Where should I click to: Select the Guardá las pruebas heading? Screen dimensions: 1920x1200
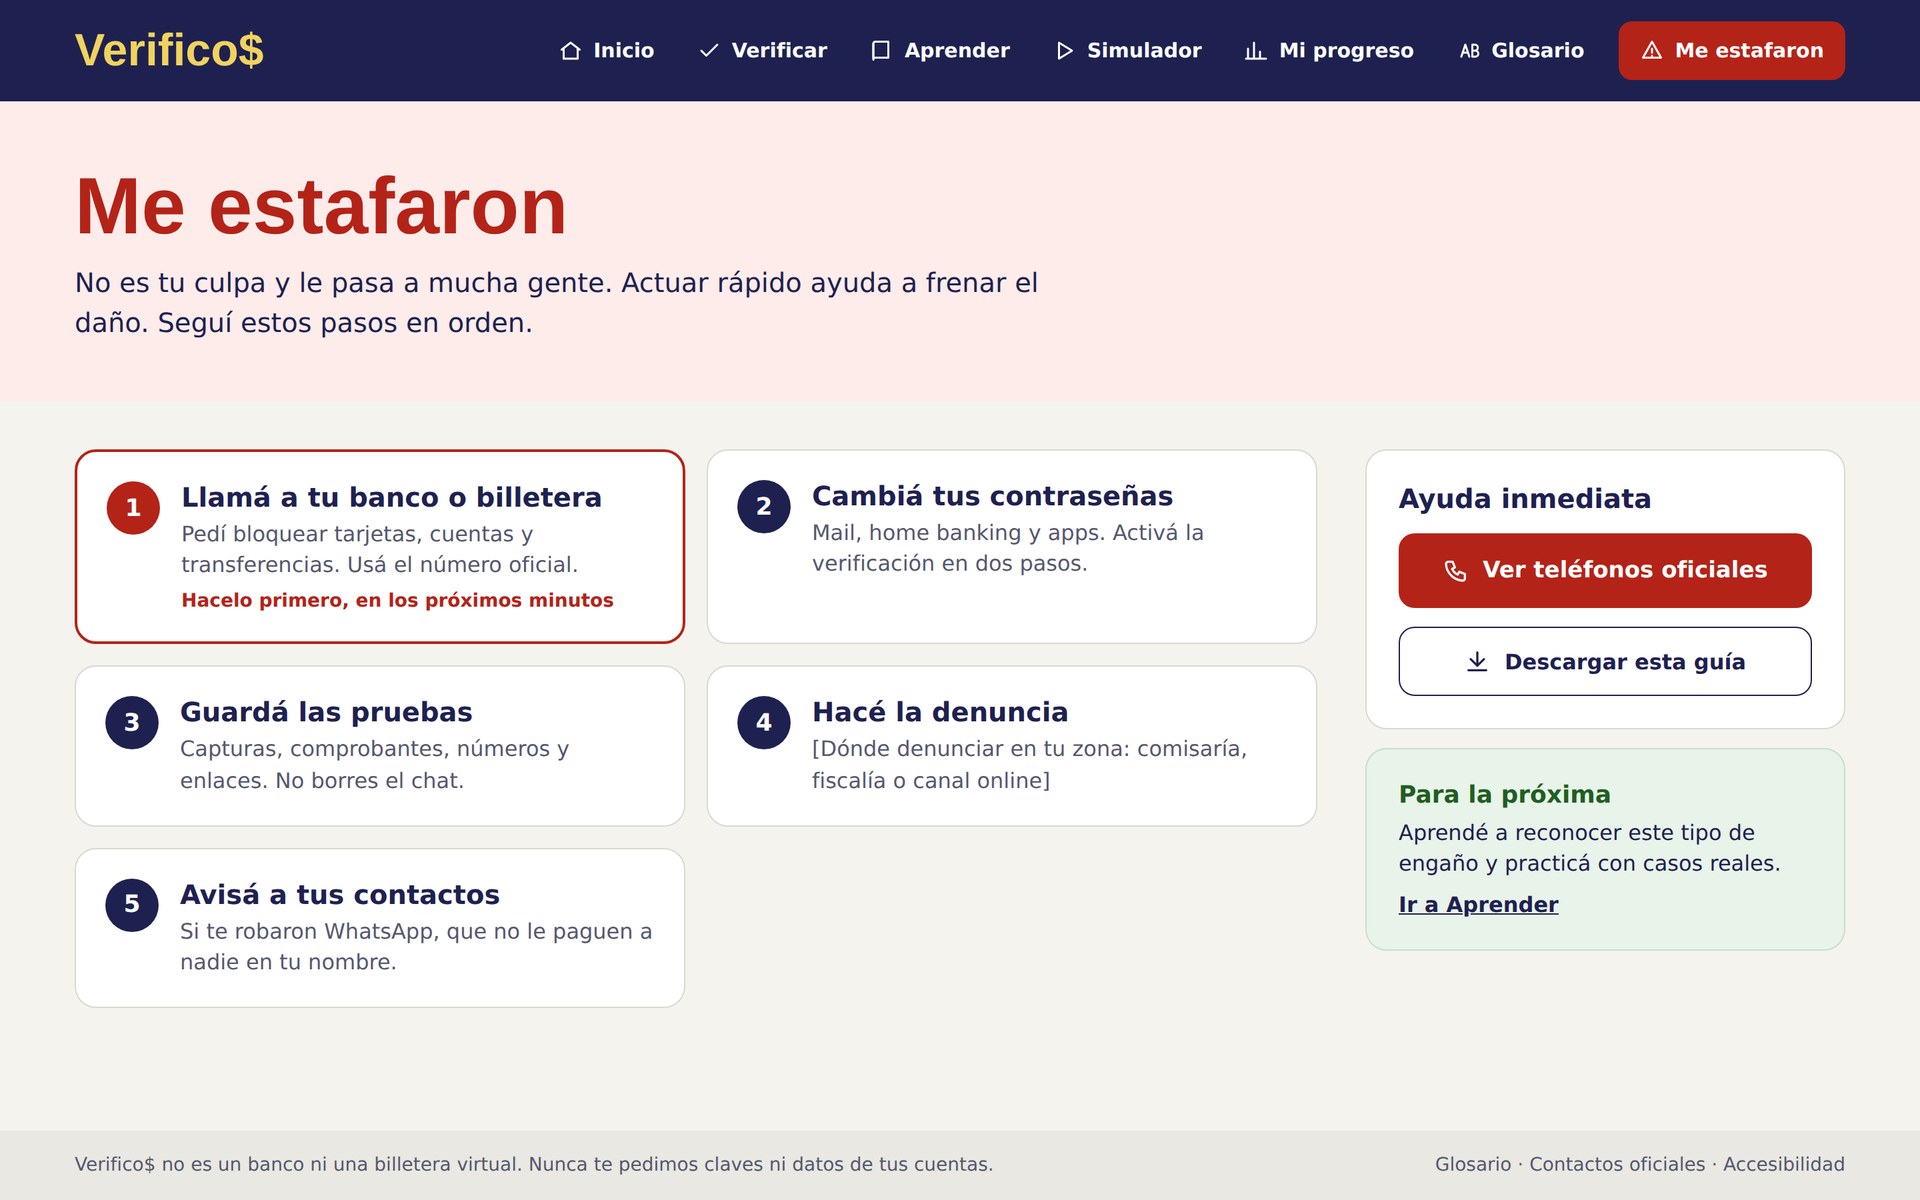[326, 712]
